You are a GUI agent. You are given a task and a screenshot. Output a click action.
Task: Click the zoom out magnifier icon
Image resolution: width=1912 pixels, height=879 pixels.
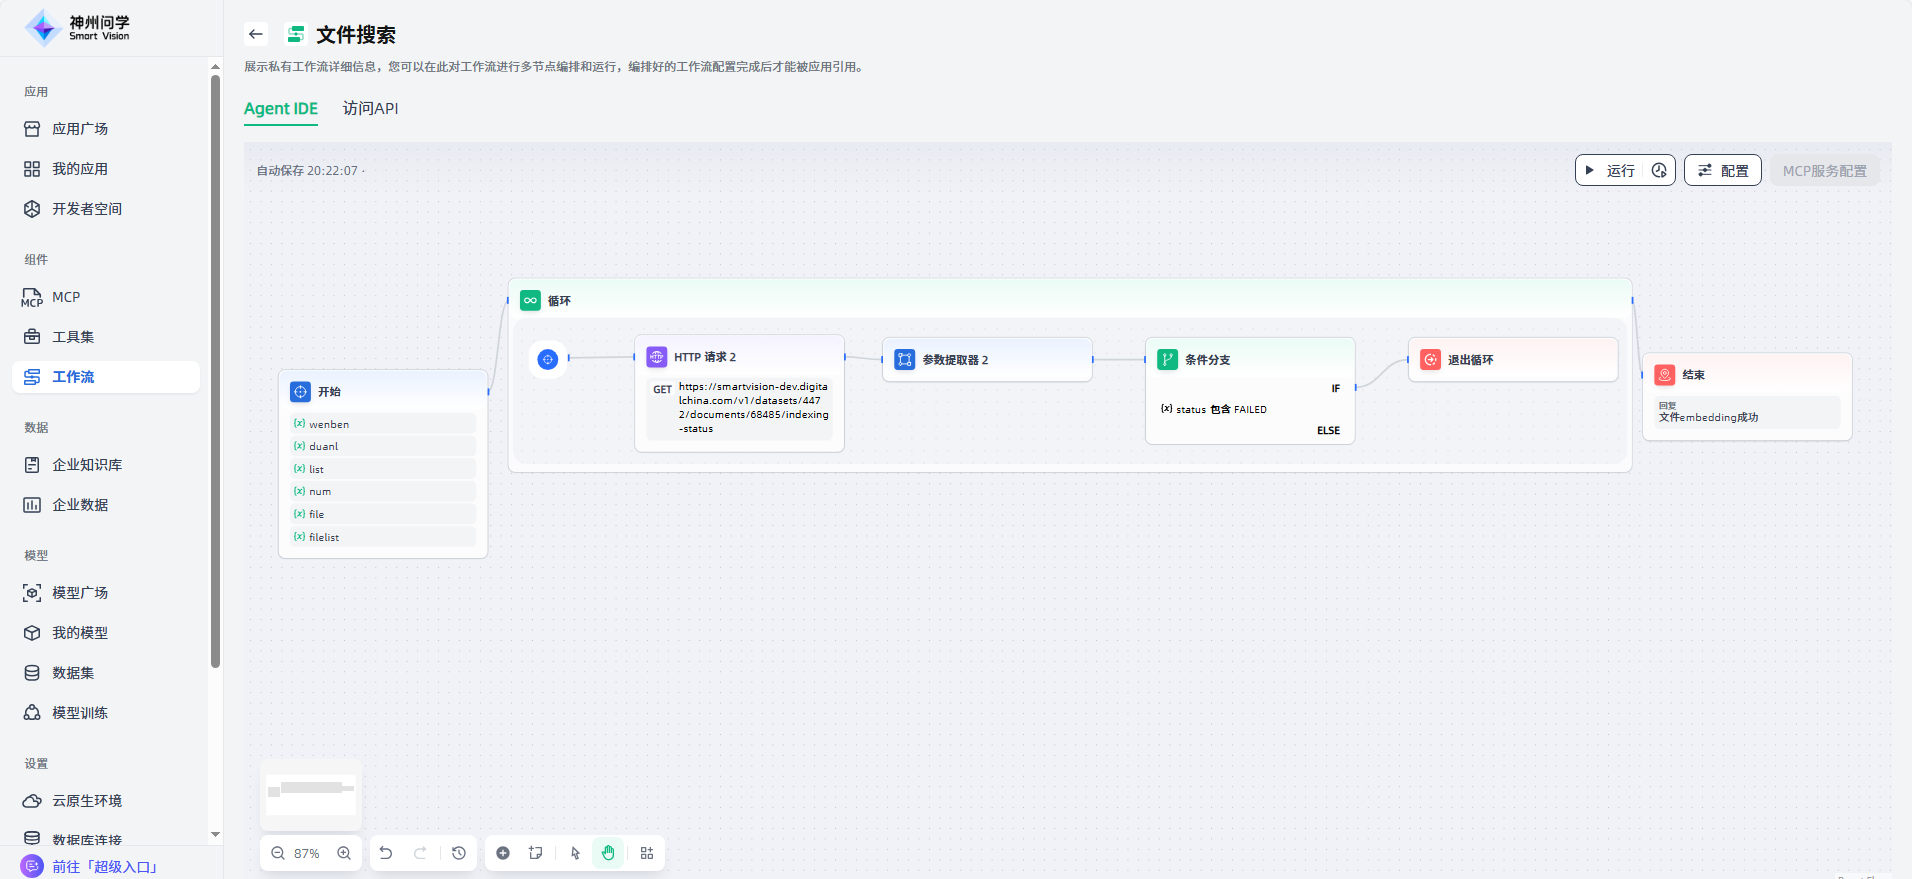[x=278, y=853]
